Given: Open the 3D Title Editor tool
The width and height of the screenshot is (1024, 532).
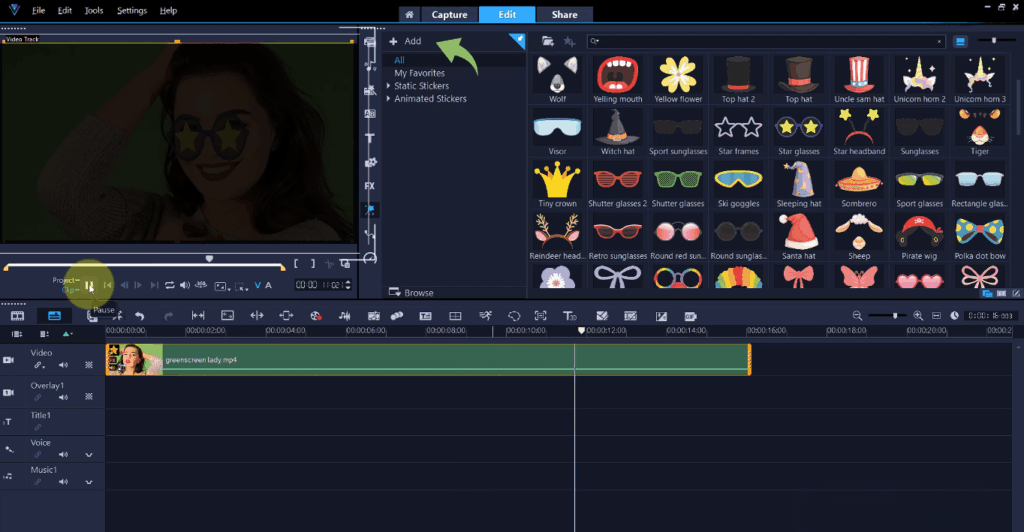Looking at the screenshot, I should click(x=569, y=316).
